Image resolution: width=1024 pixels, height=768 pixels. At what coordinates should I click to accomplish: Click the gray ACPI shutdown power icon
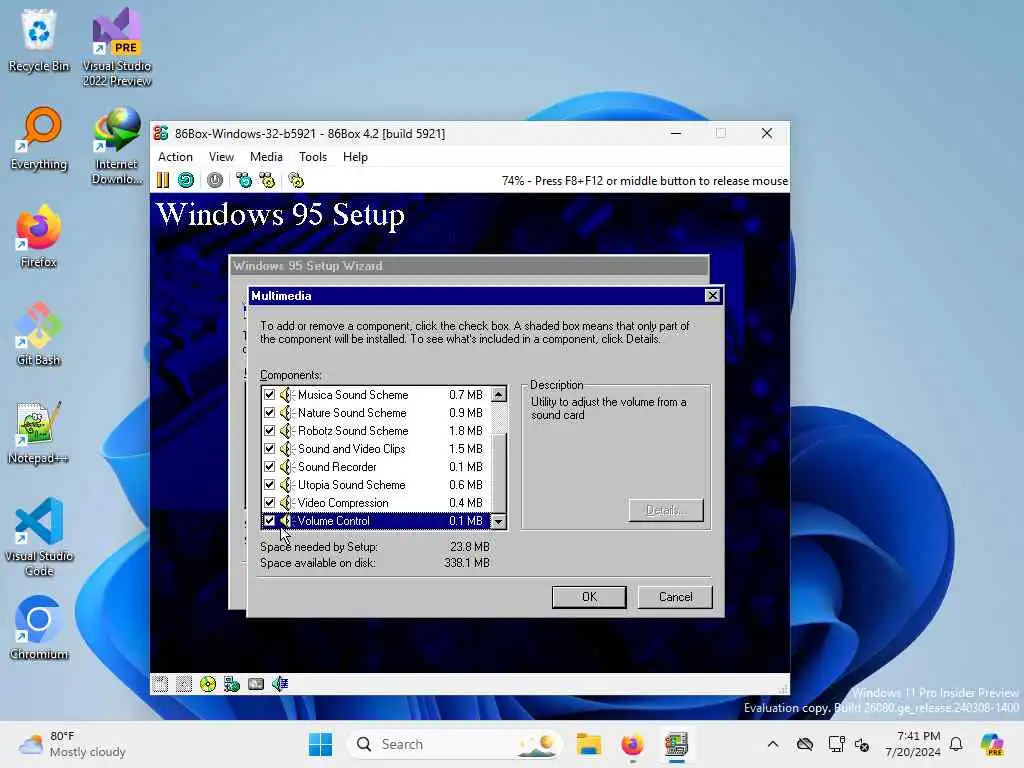click(x=215, y=180)
